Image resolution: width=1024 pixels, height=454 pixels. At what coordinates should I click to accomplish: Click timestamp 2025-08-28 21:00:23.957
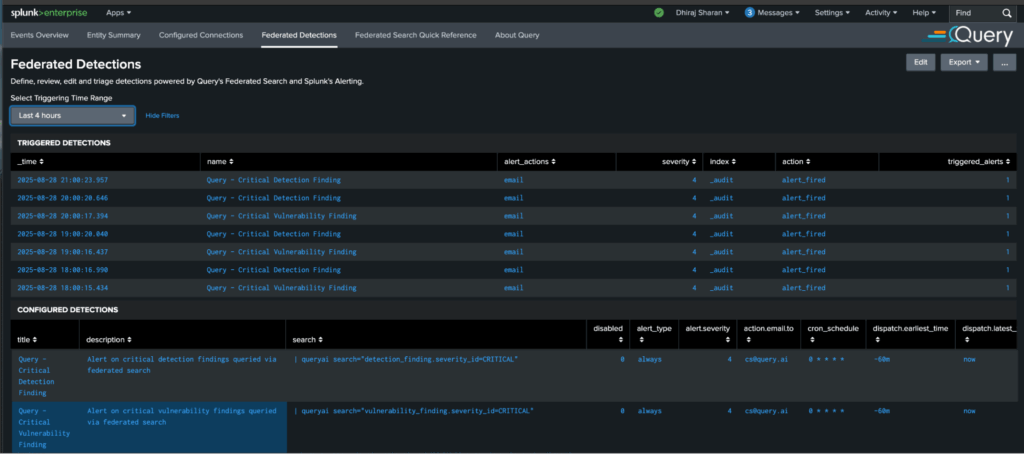point(63,180)
